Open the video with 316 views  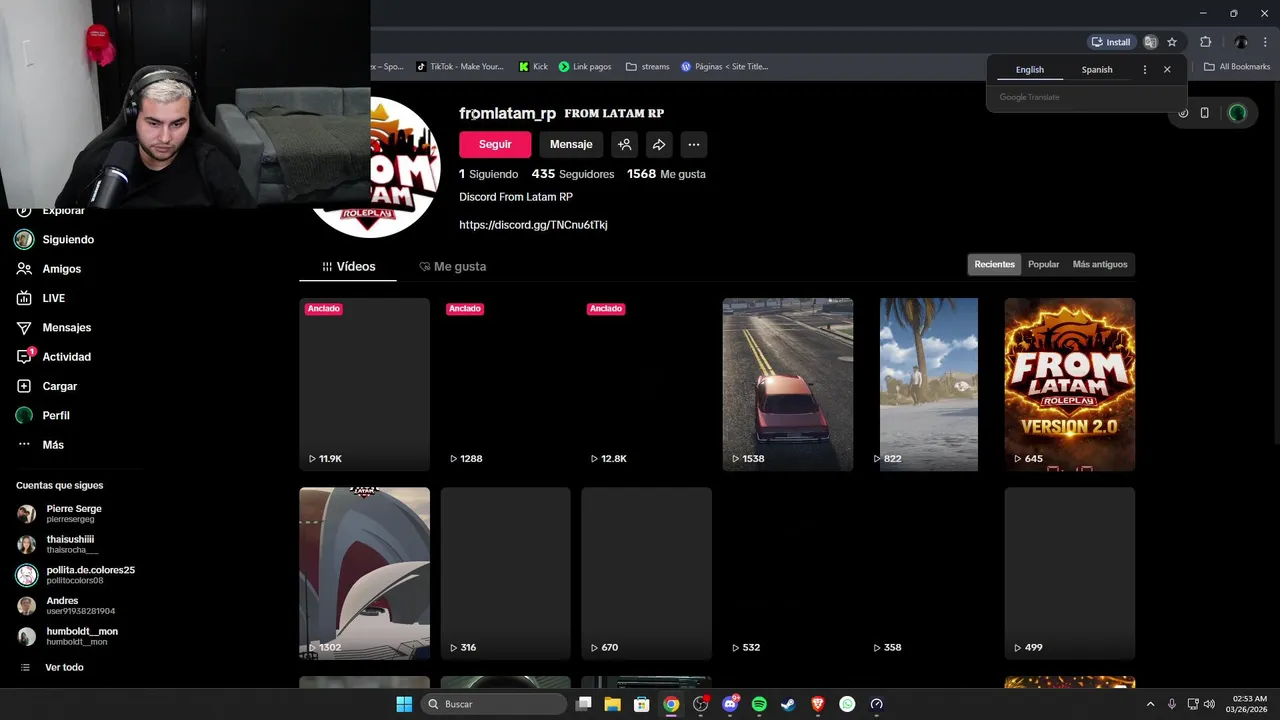(x=505, y=573)
